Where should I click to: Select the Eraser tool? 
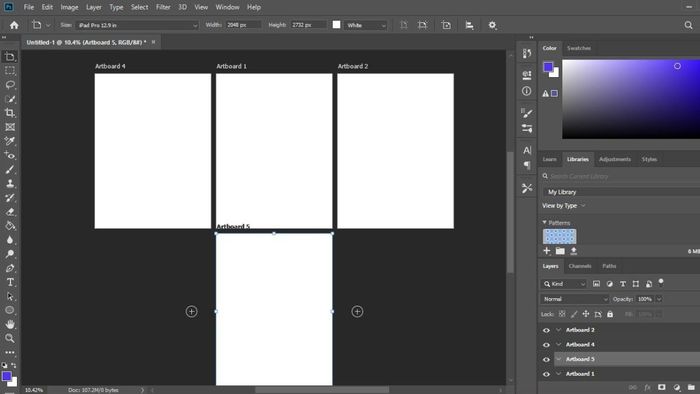[10, 212]
